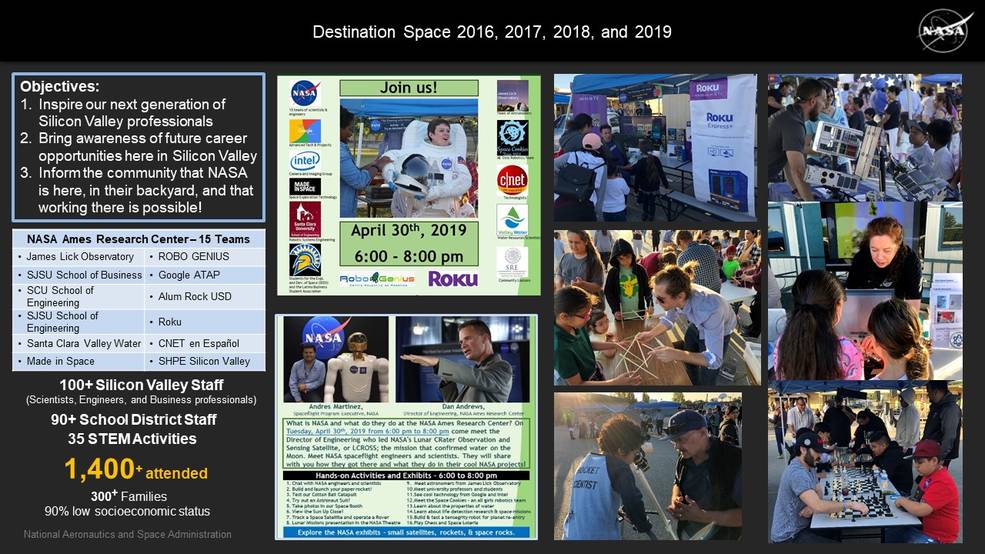Click the Roku Express banner logo in photo
This screenshot has width=985, height=554.
click(720, 119)
